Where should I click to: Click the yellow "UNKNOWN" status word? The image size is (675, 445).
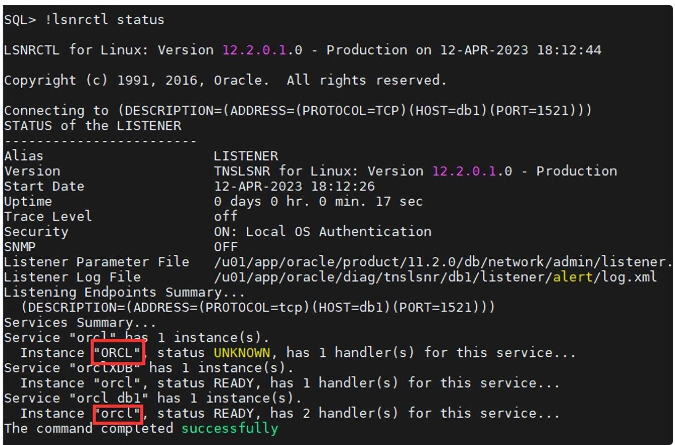pyautogui.click(x=242, y=353)
